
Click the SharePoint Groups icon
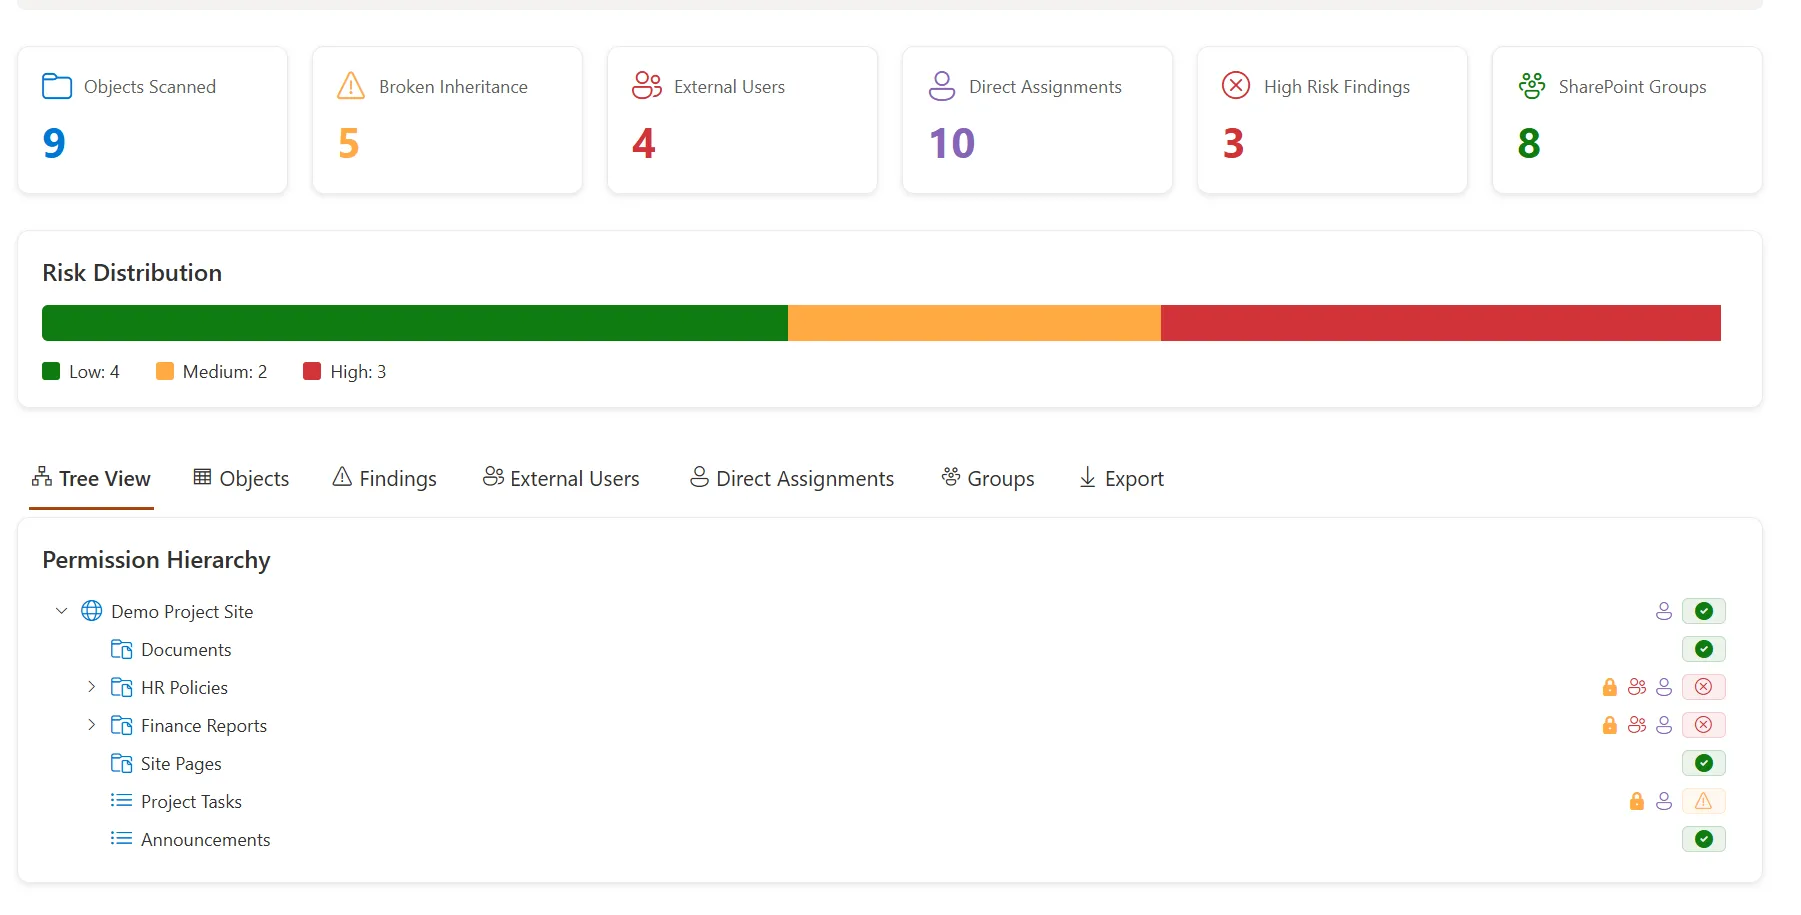click(1531, 86)
